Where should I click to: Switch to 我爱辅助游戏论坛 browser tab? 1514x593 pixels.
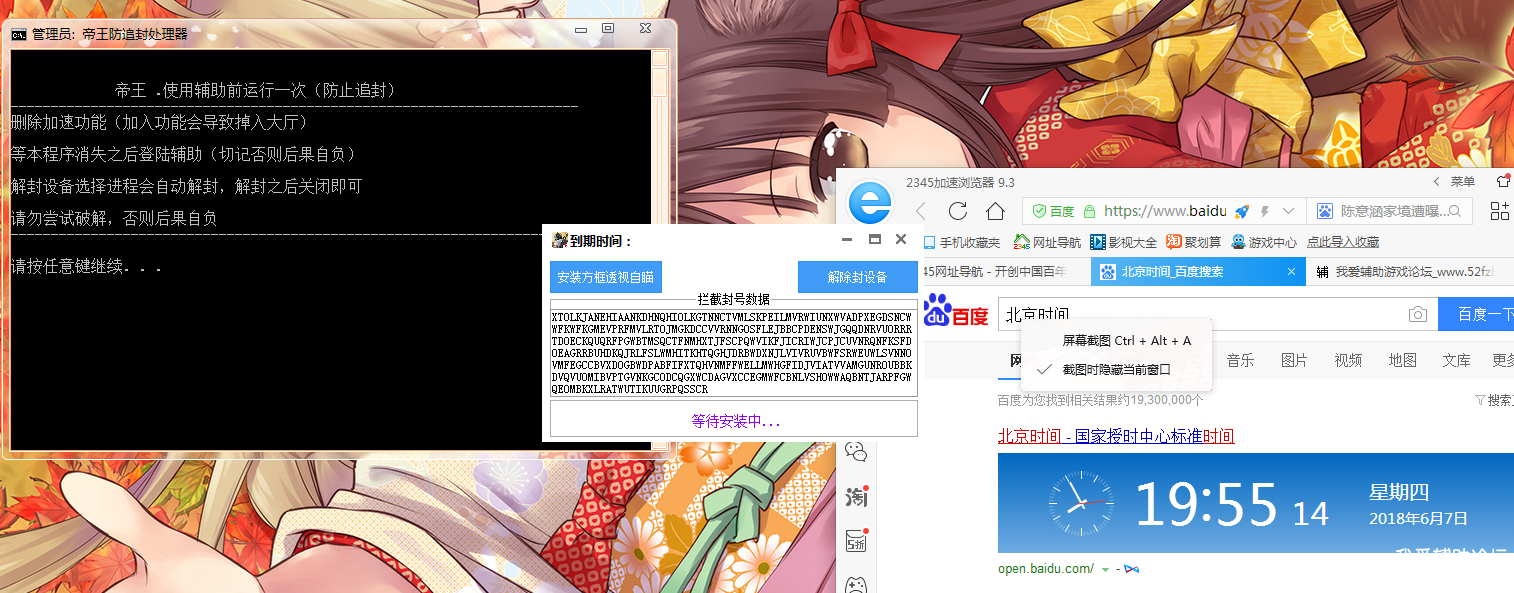[x=1408, y=272]
